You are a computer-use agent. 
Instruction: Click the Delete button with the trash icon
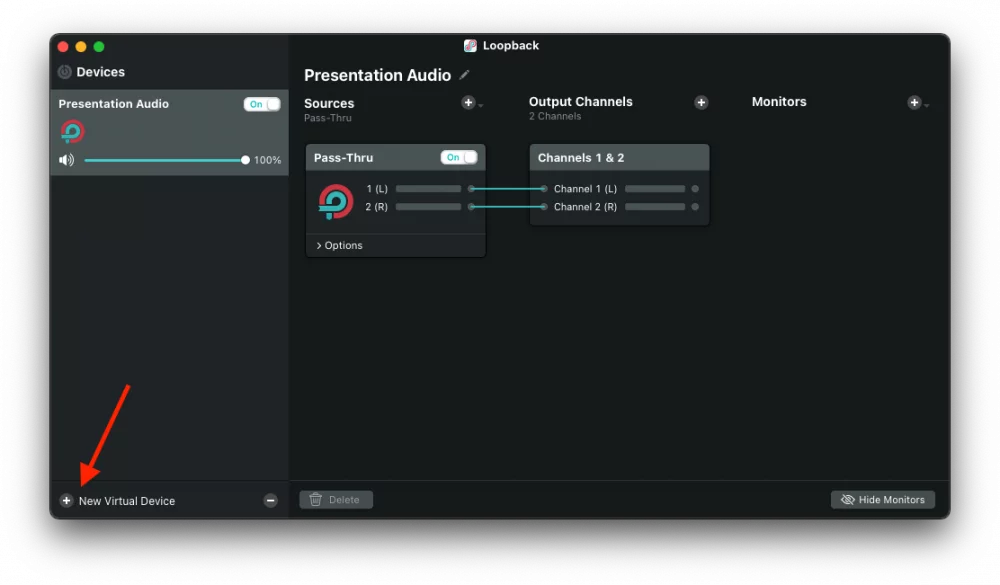(x=336, y=500)
